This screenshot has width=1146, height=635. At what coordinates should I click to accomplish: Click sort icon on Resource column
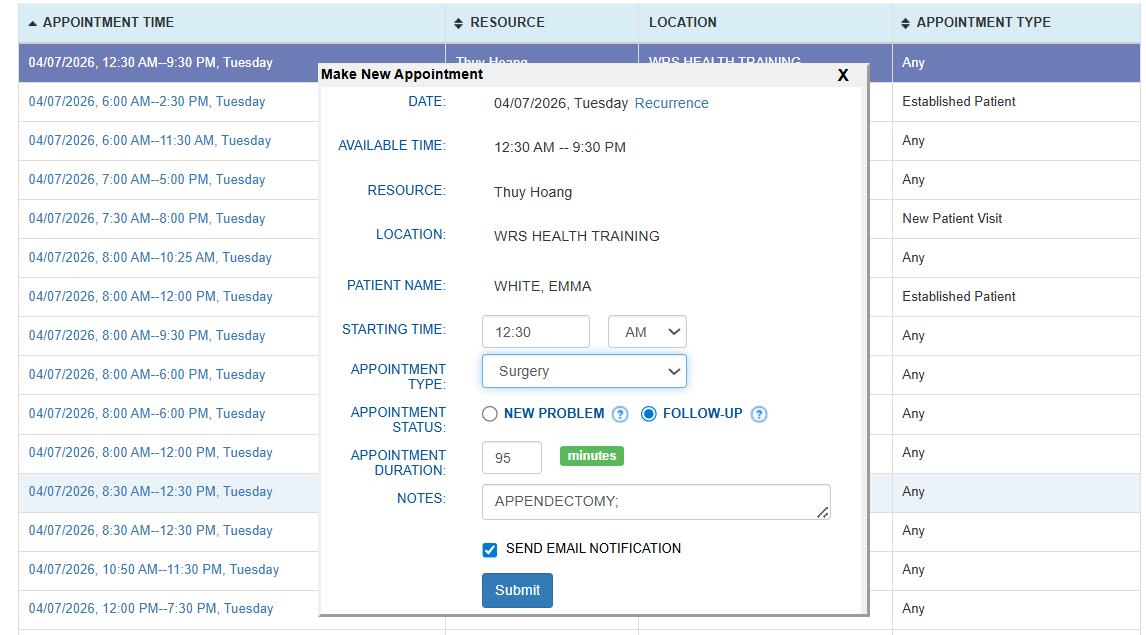(459, 22)
